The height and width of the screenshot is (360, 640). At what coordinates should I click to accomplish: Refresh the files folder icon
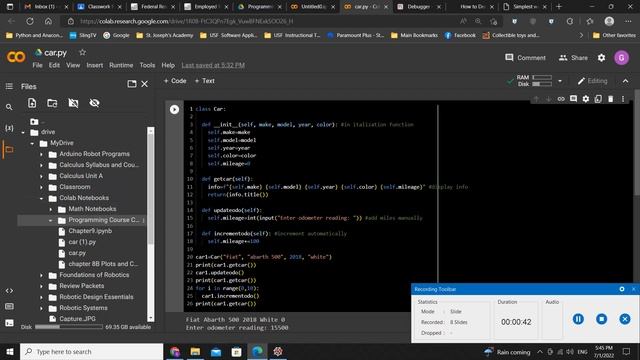(52, 103)
